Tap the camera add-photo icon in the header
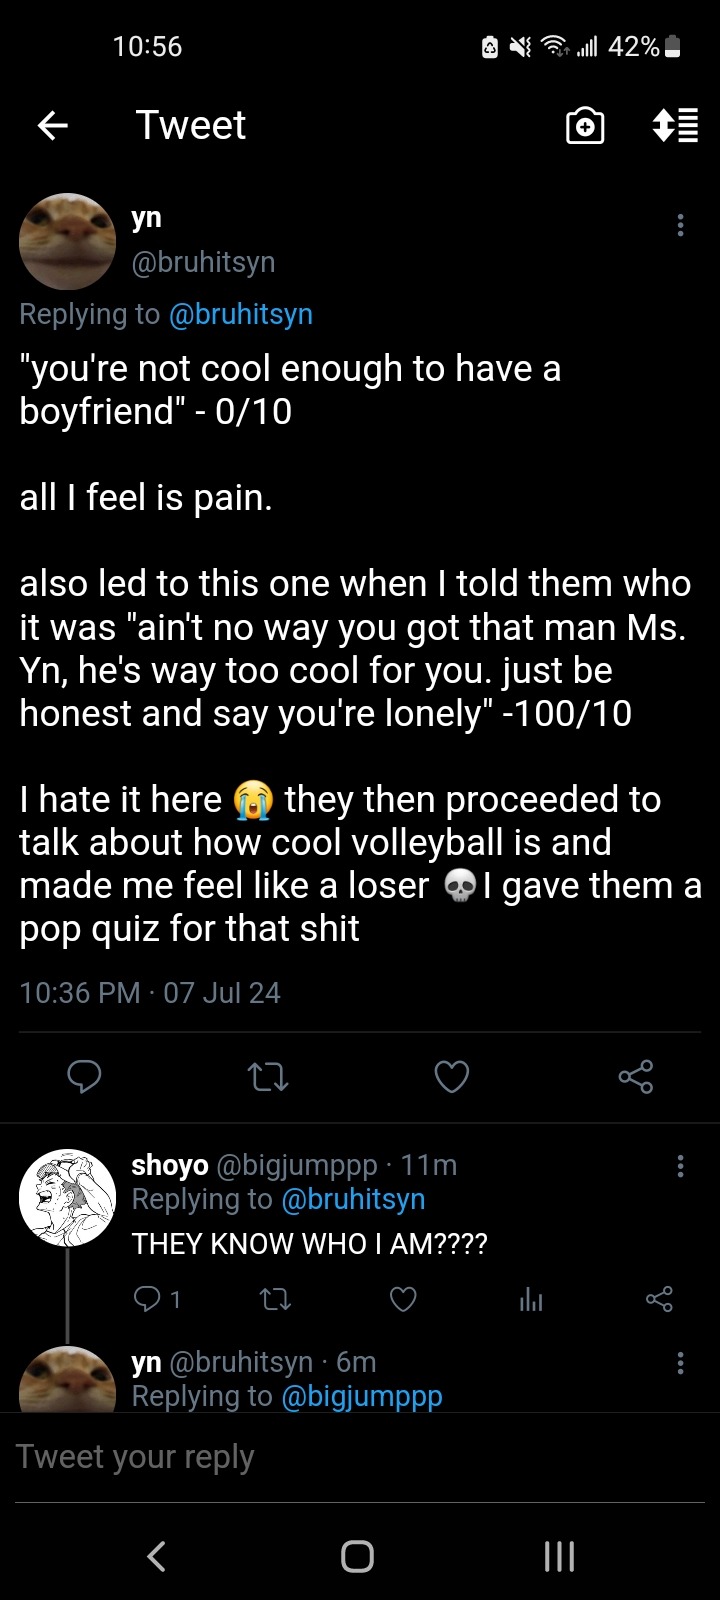 (585, 126)
